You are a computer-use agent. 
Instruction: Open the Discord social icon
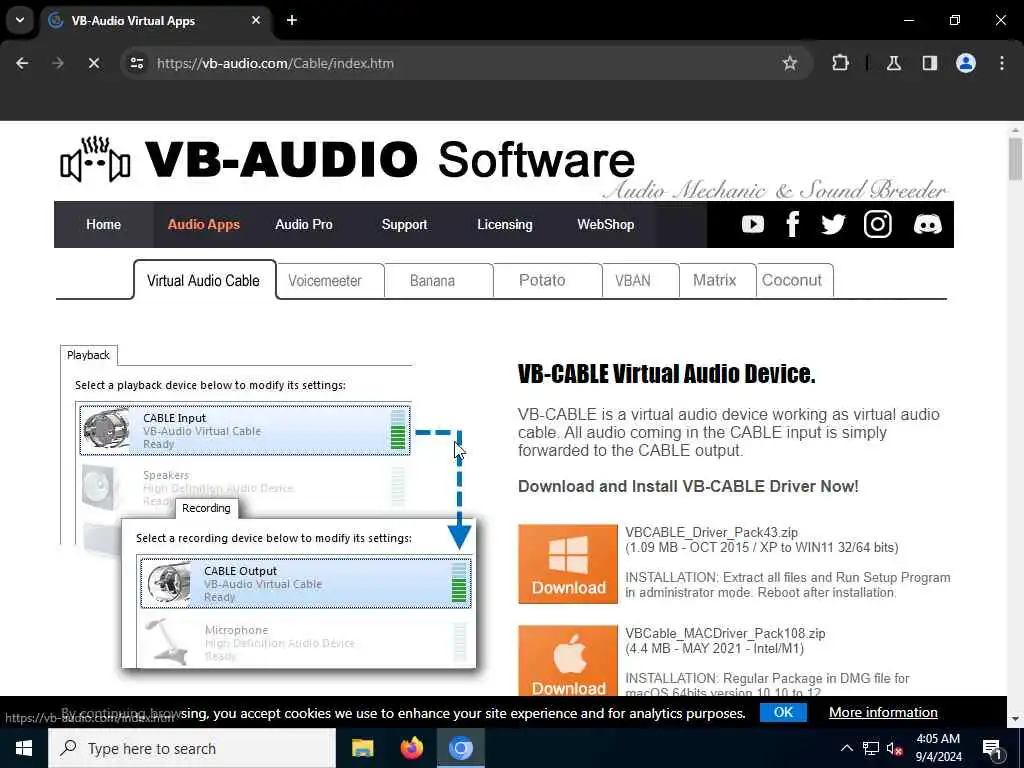click(x=927, y=225)
